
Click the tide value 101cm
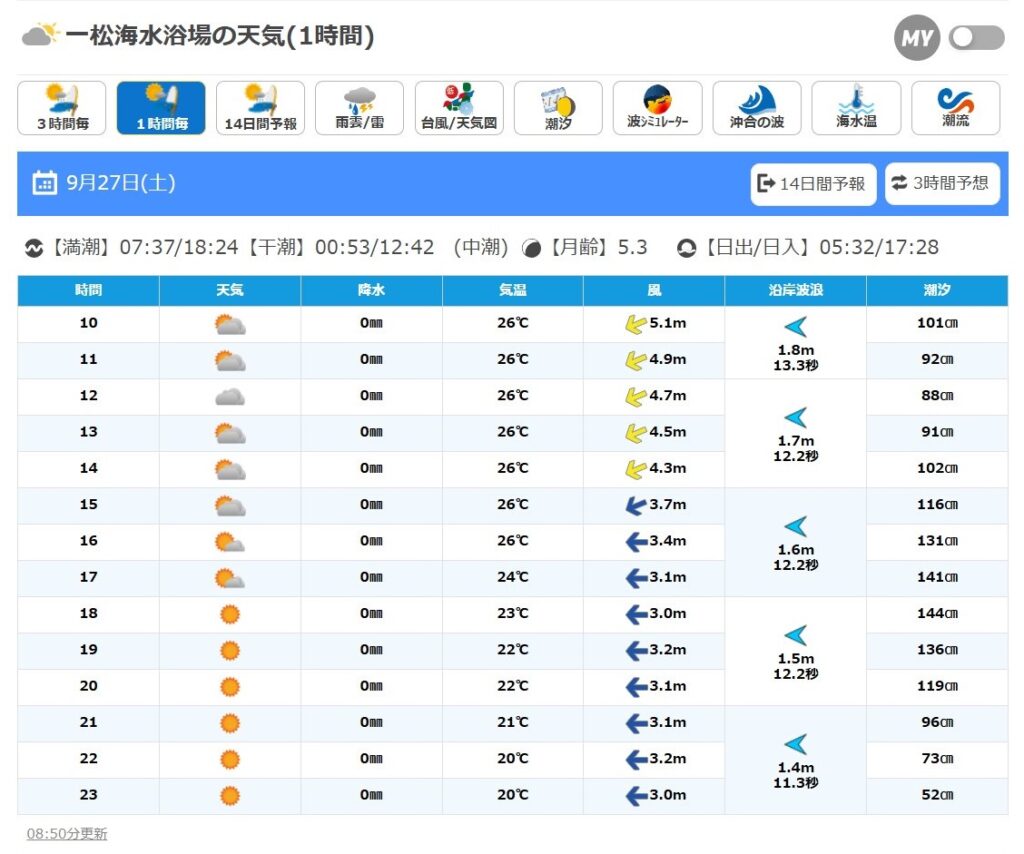coord(937,323)
